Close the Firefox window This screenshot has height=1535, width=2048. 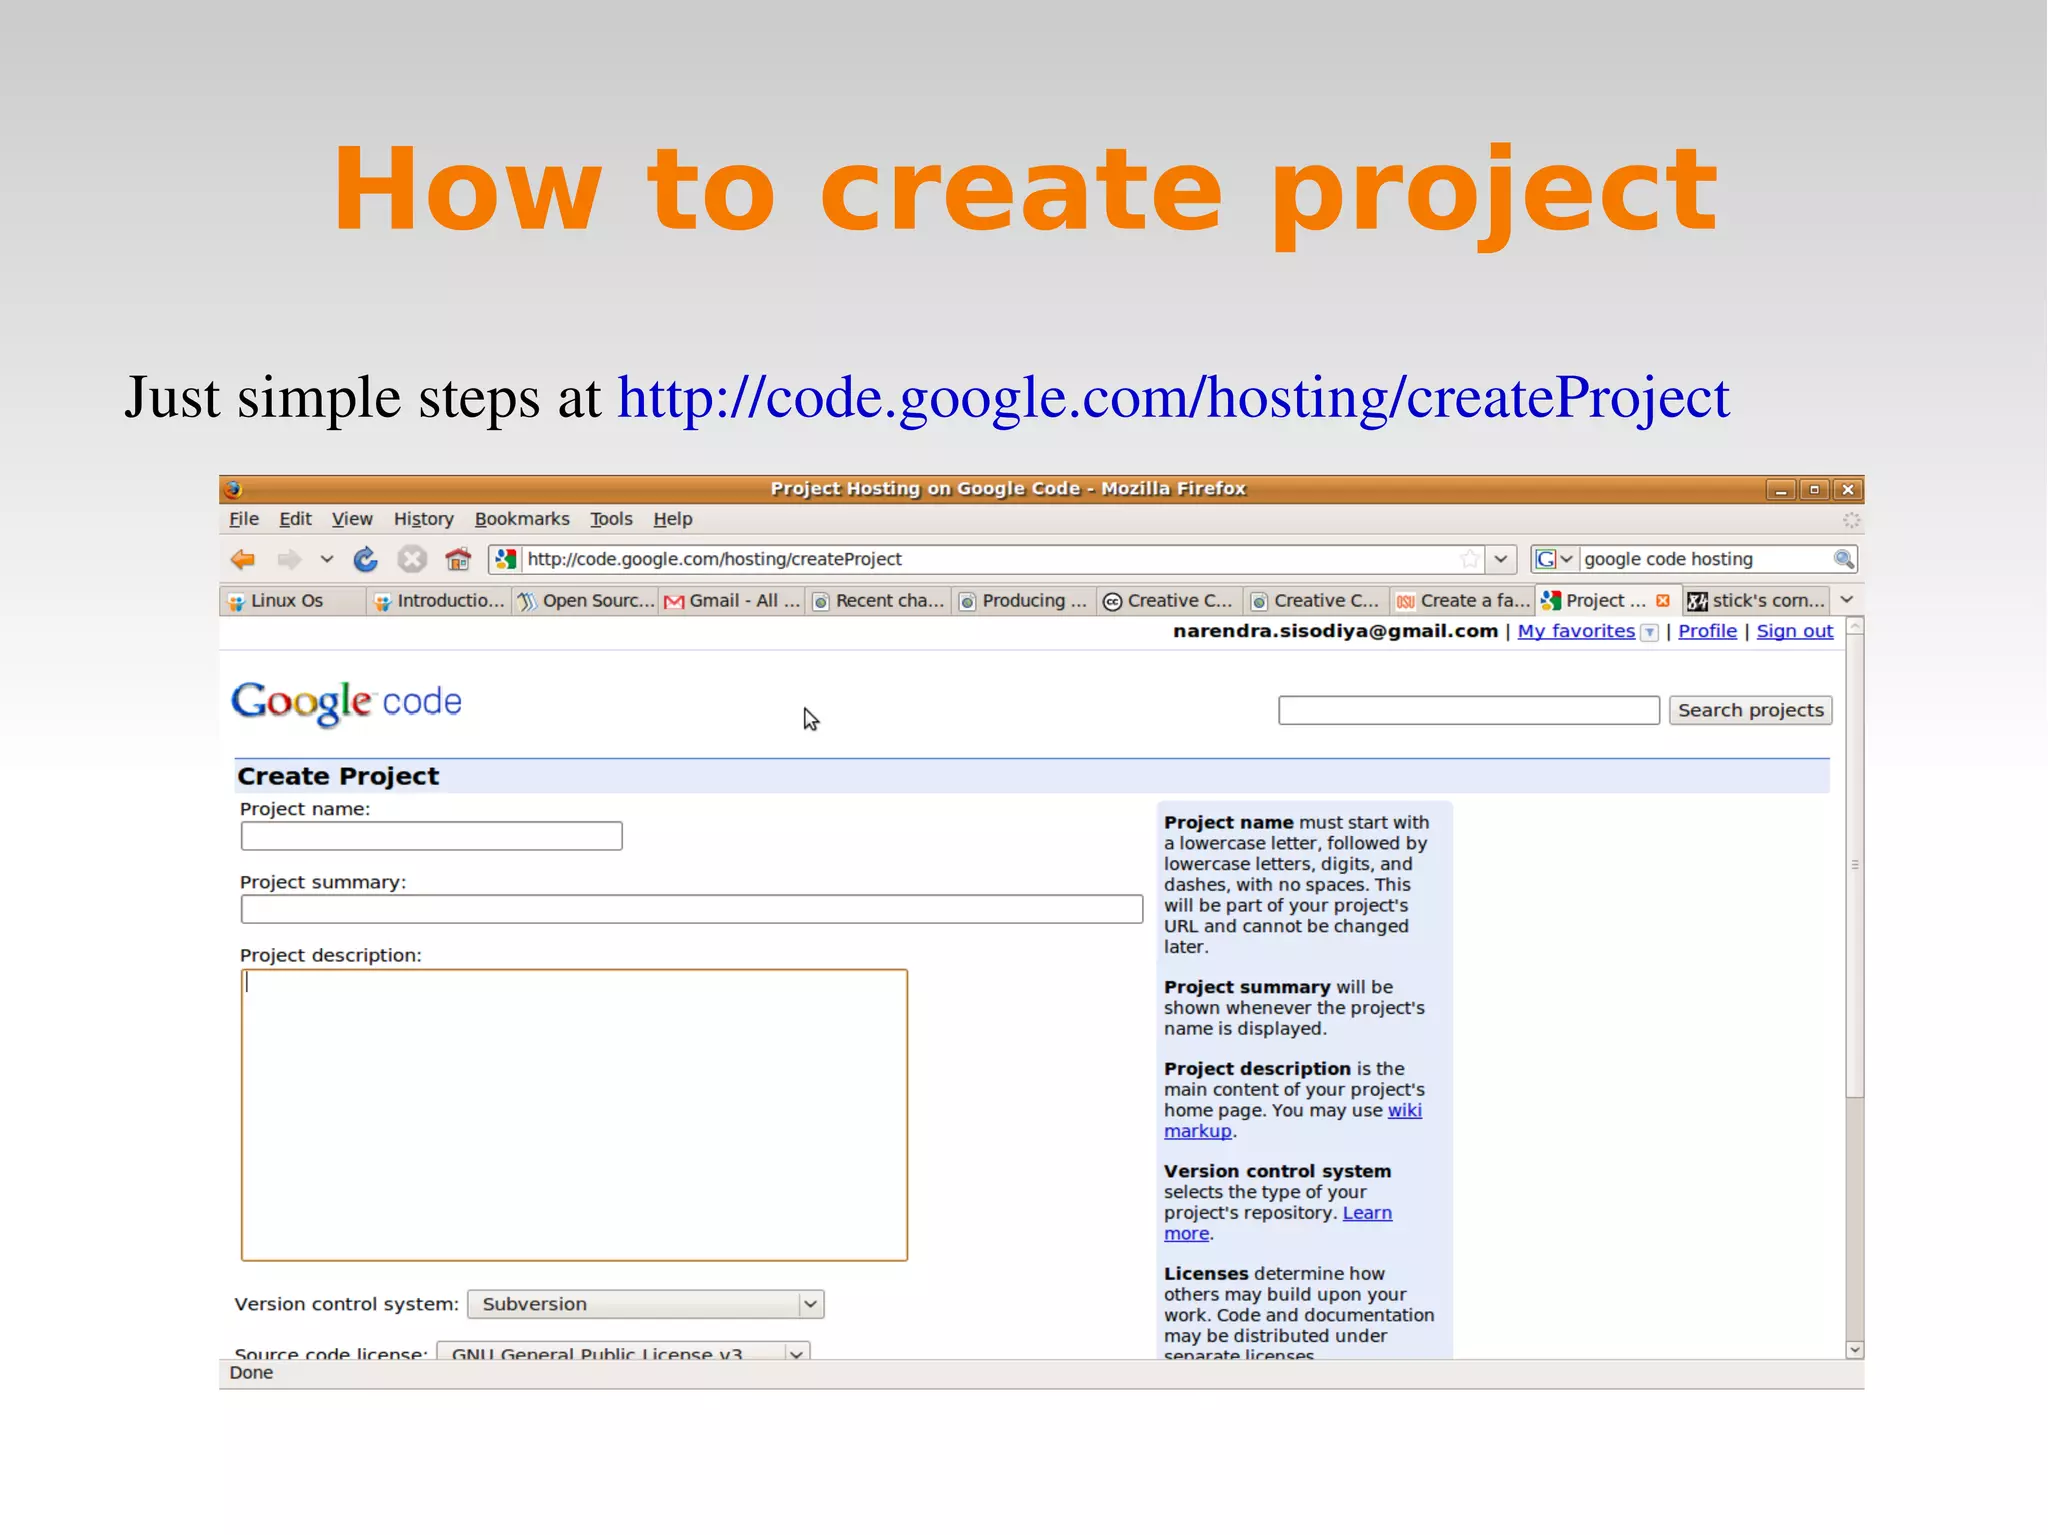pyautogui.click(x=1848, y=489)
